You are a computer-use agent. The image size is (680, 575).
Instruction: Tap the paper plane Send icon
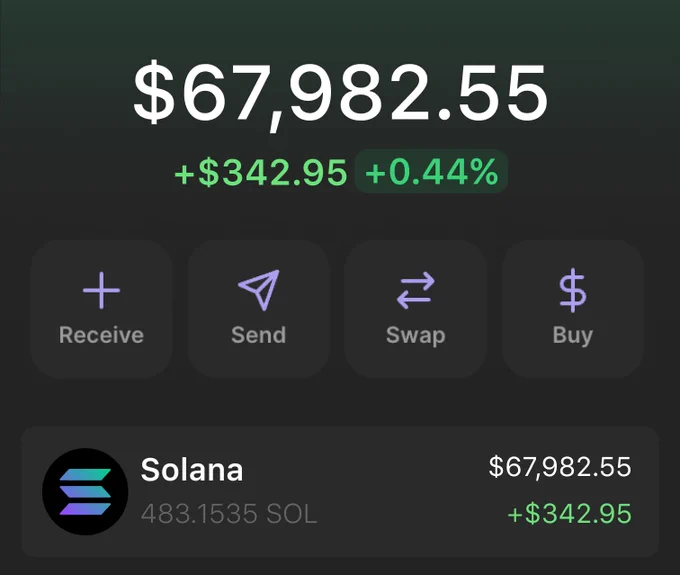point(259,290)
